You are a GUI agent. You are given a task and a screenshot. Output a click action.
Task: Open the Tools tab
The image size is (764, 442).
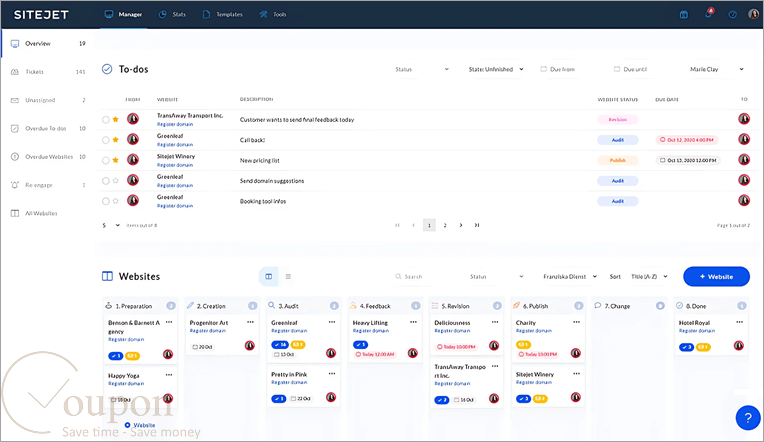[x=273, y=15]
